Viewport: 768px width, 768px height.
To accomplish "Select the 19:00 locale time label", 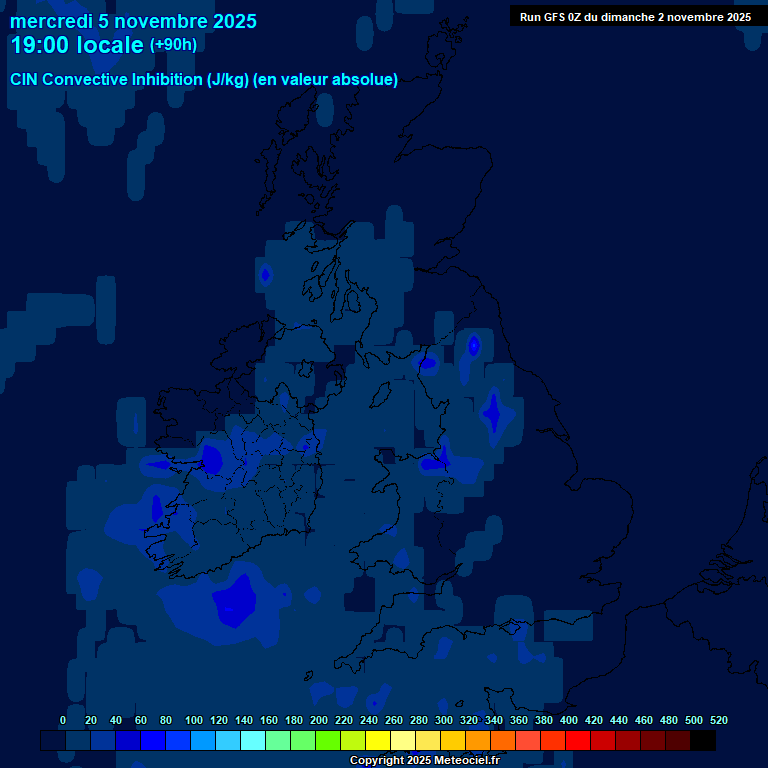I will click(x=76, y=45).
